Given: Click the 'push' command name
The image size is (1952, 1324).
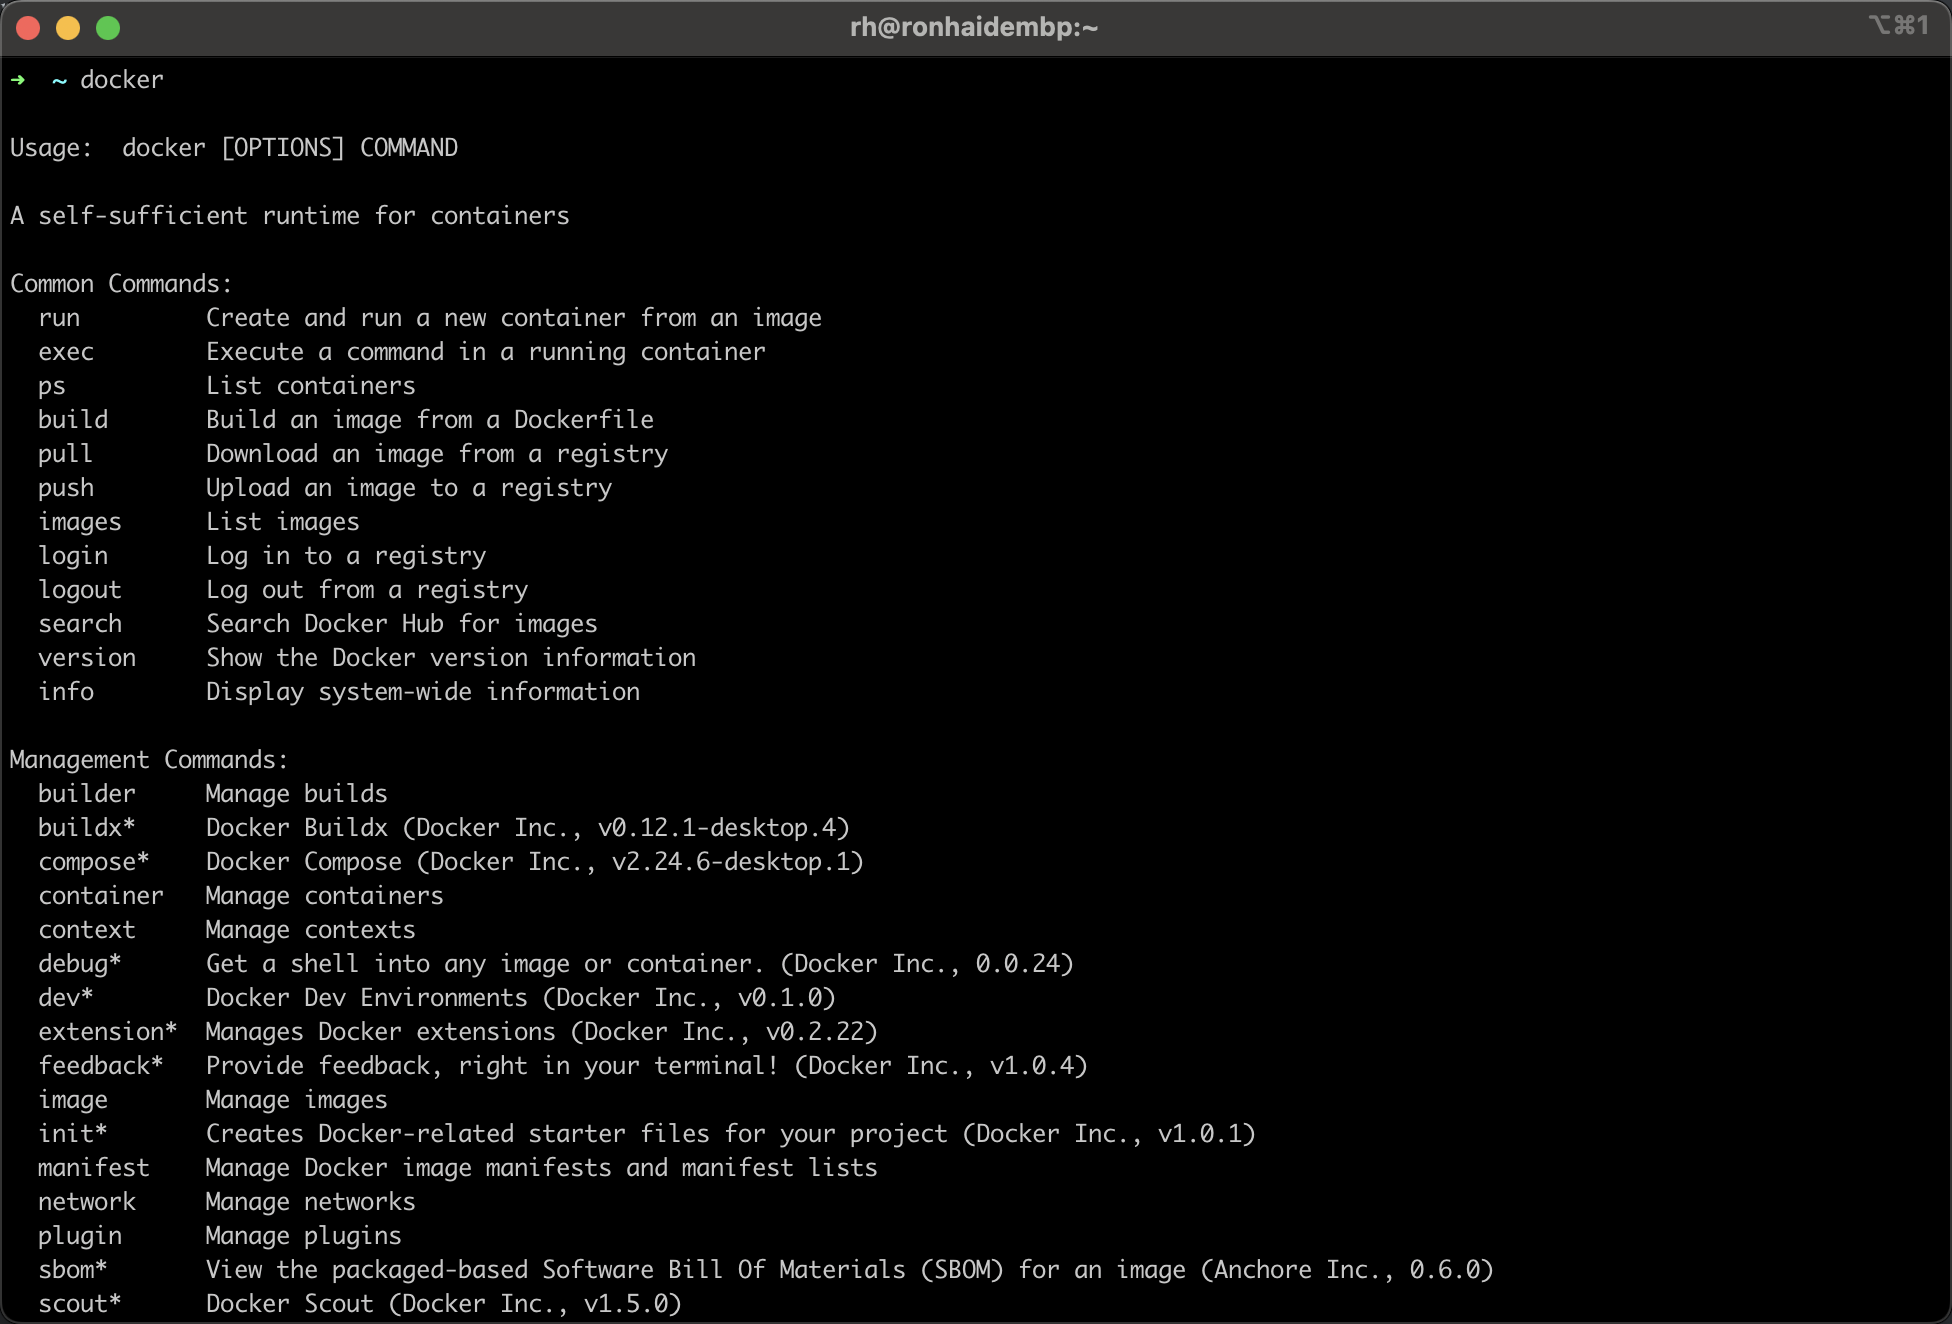Looking at the screenshot, I should (x=66, y=488).
